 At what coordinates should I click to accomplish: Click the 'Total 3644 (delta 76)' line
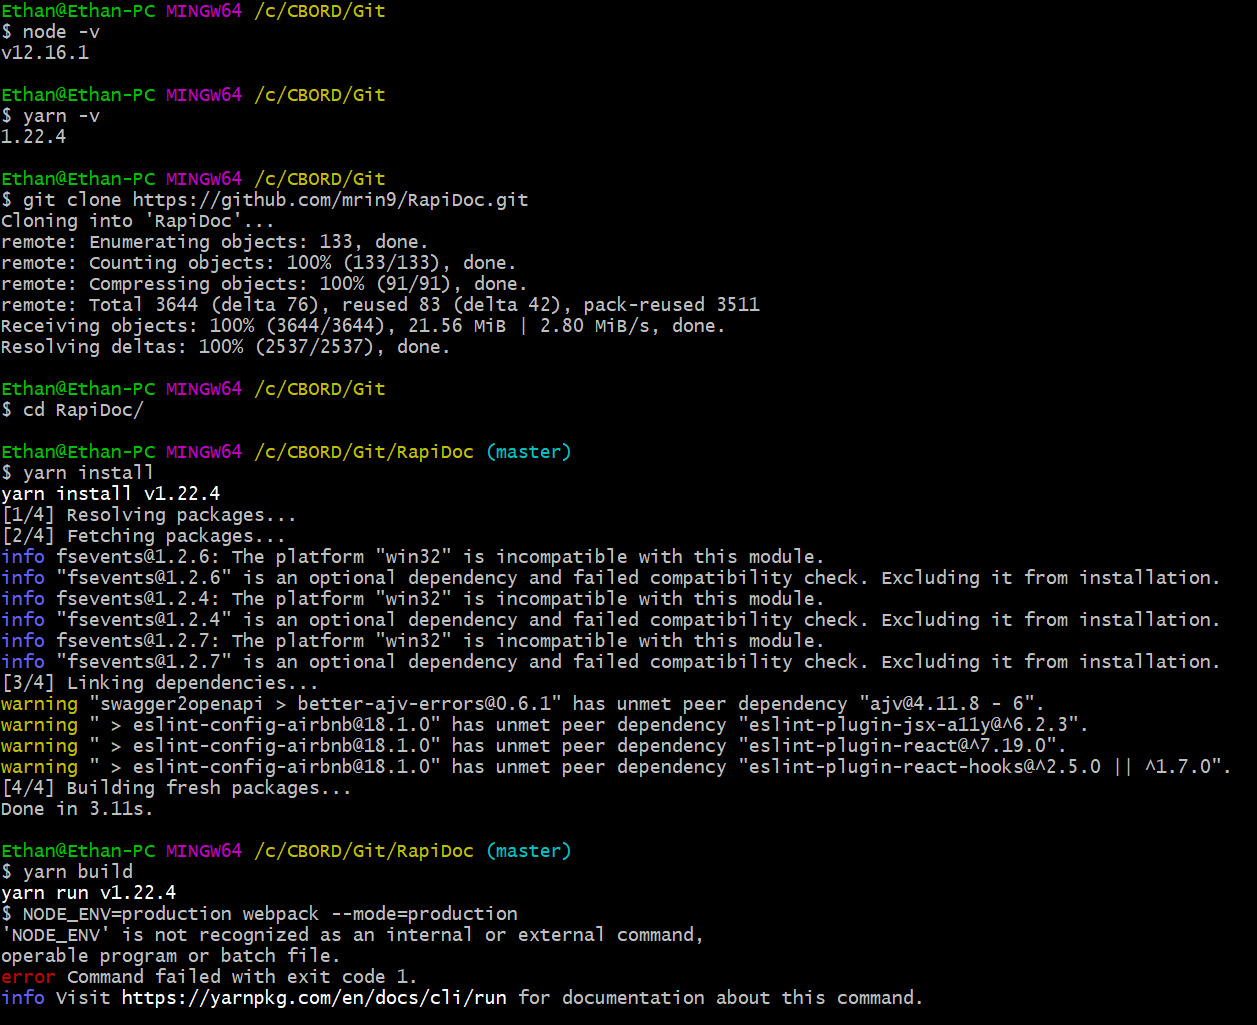tap(380, 305)
